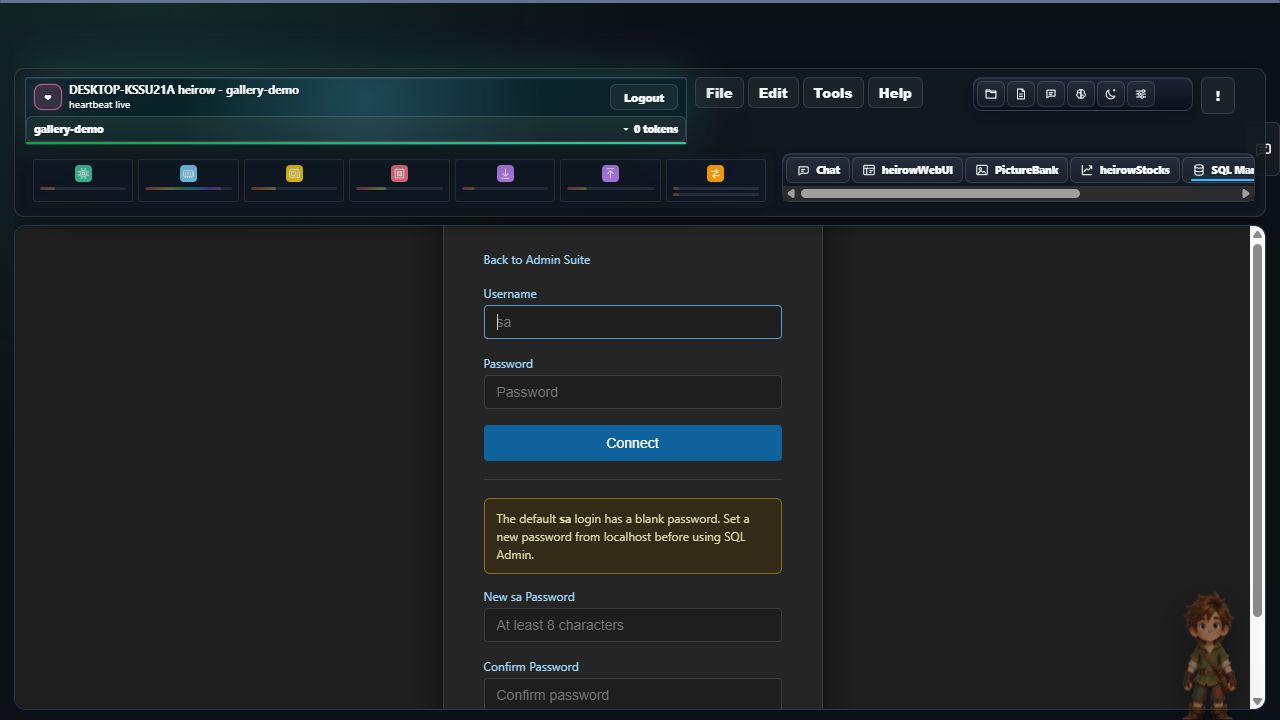Click the purple download arrow icon

click(505, 174)
